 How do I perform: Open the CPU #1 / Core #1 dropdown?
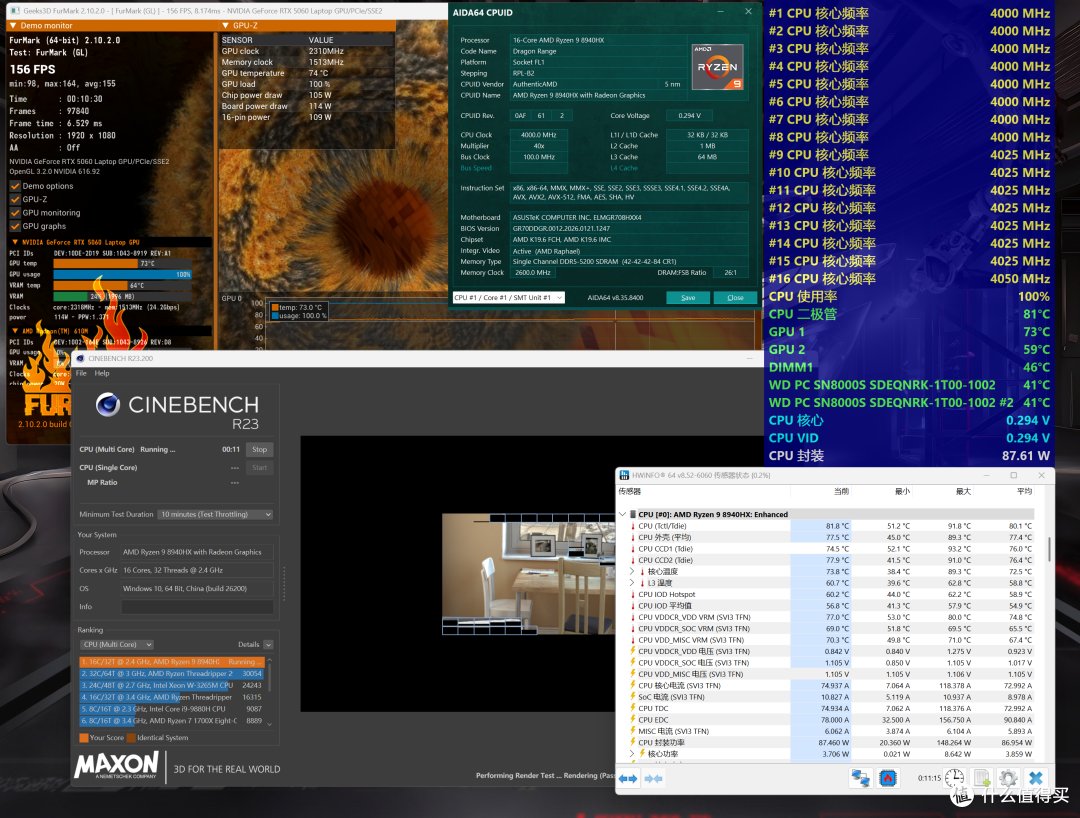(508, 297)
